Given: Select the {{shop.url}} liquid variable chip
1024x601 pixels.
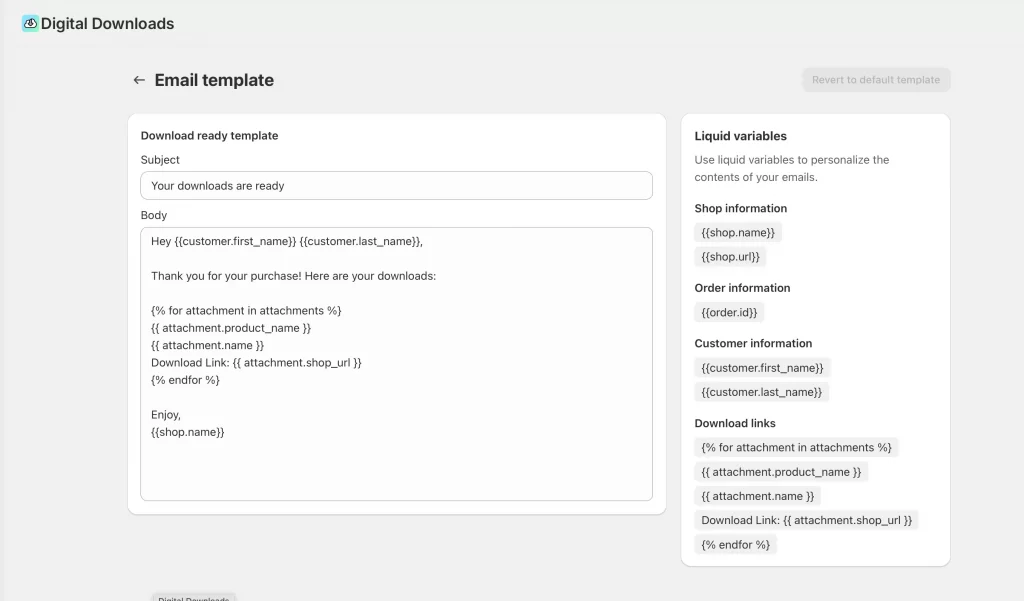Looking at the screenshot, I should (731, 257).
